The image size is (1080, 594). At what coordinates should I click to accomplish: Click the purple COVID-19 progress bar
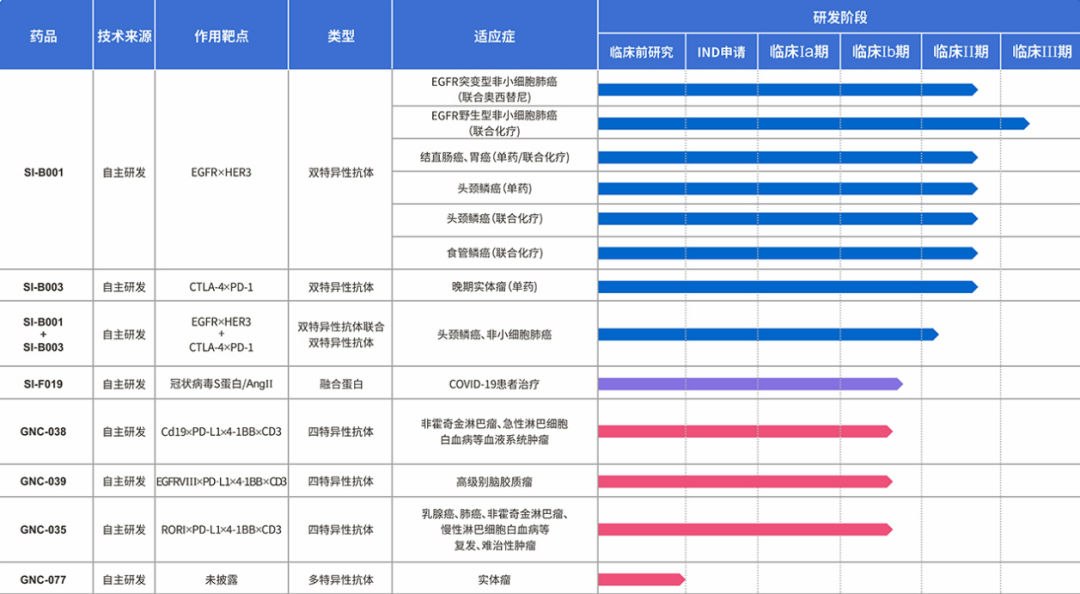pos(750,384)
